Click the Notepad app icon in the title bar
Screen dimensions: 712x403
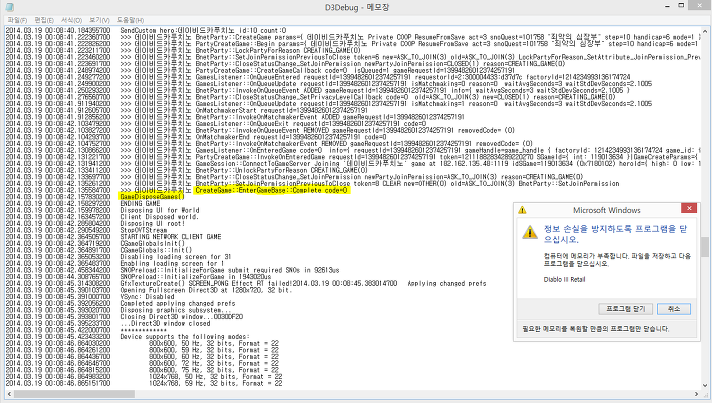point(9,7)
